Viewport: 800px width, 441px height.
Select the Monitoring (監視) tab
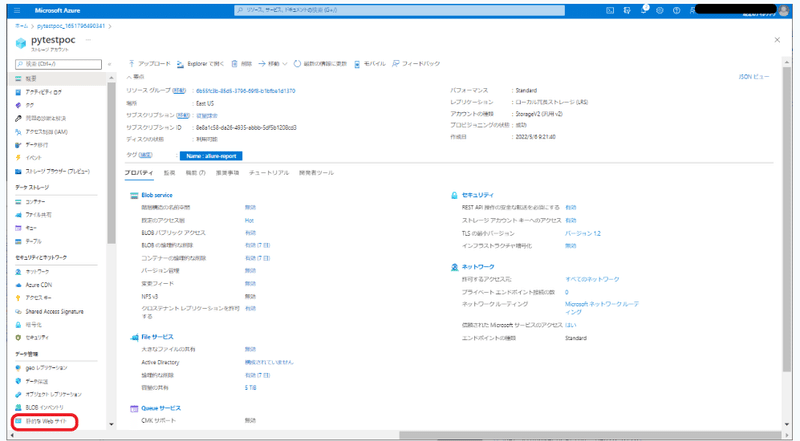169,173
